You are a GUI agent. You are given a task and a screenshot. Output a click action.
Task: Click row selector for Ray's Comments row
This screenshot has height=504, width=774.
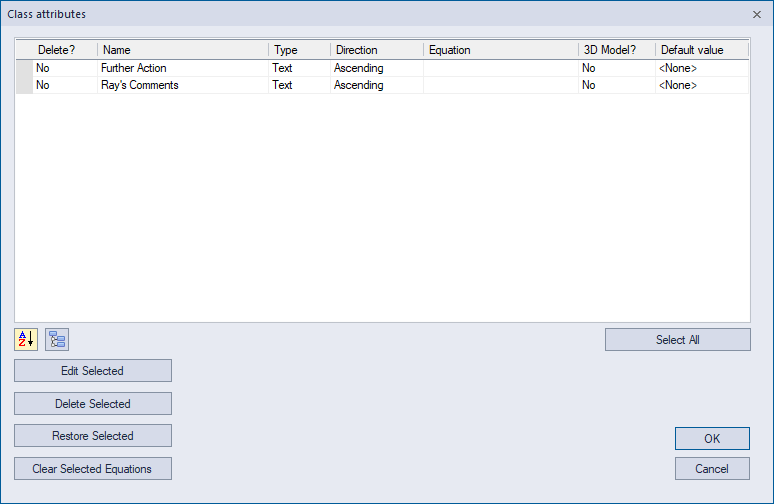[x=24, y=85]
